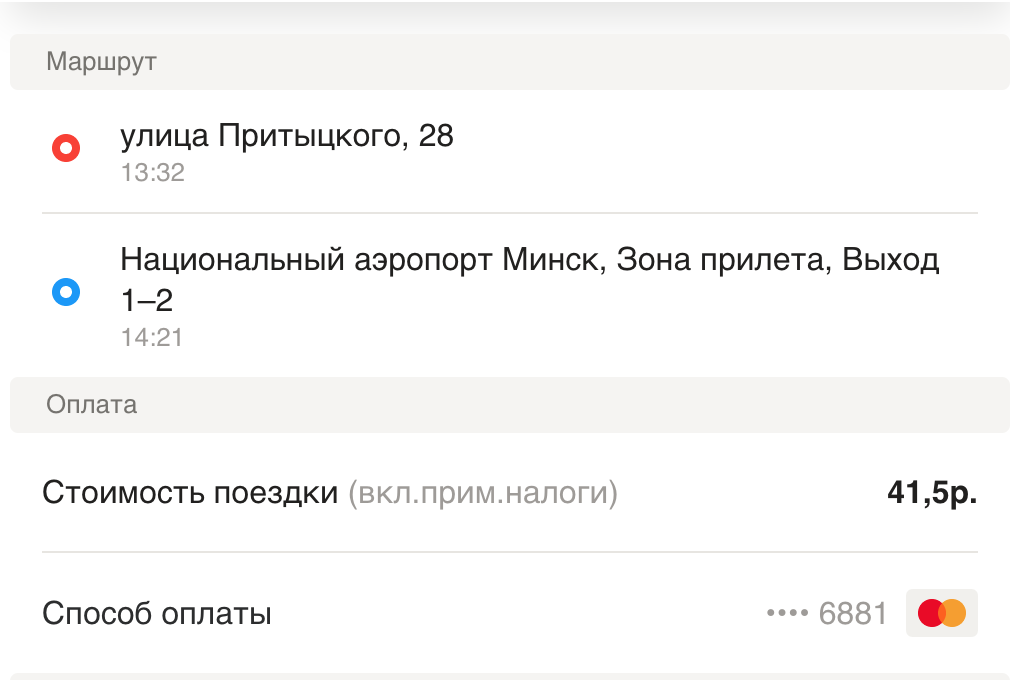
Task: Click the Способ оплаты label
Action: coord(156,613)
